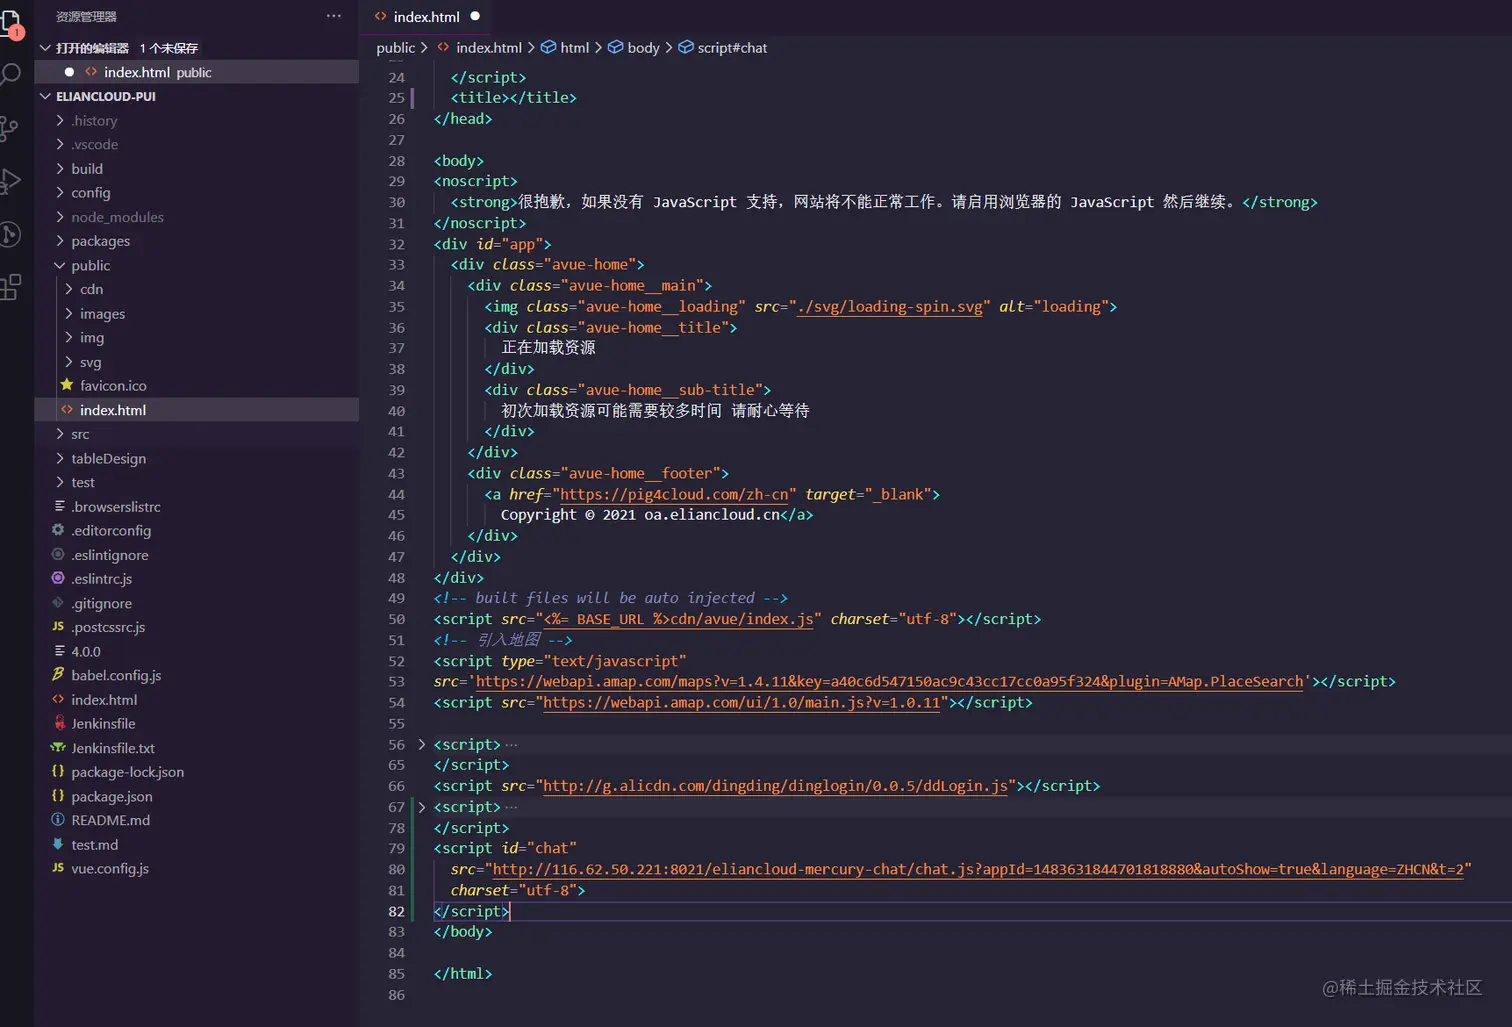
Task: Open the .editorconfig file
Action: pos(111,531)
